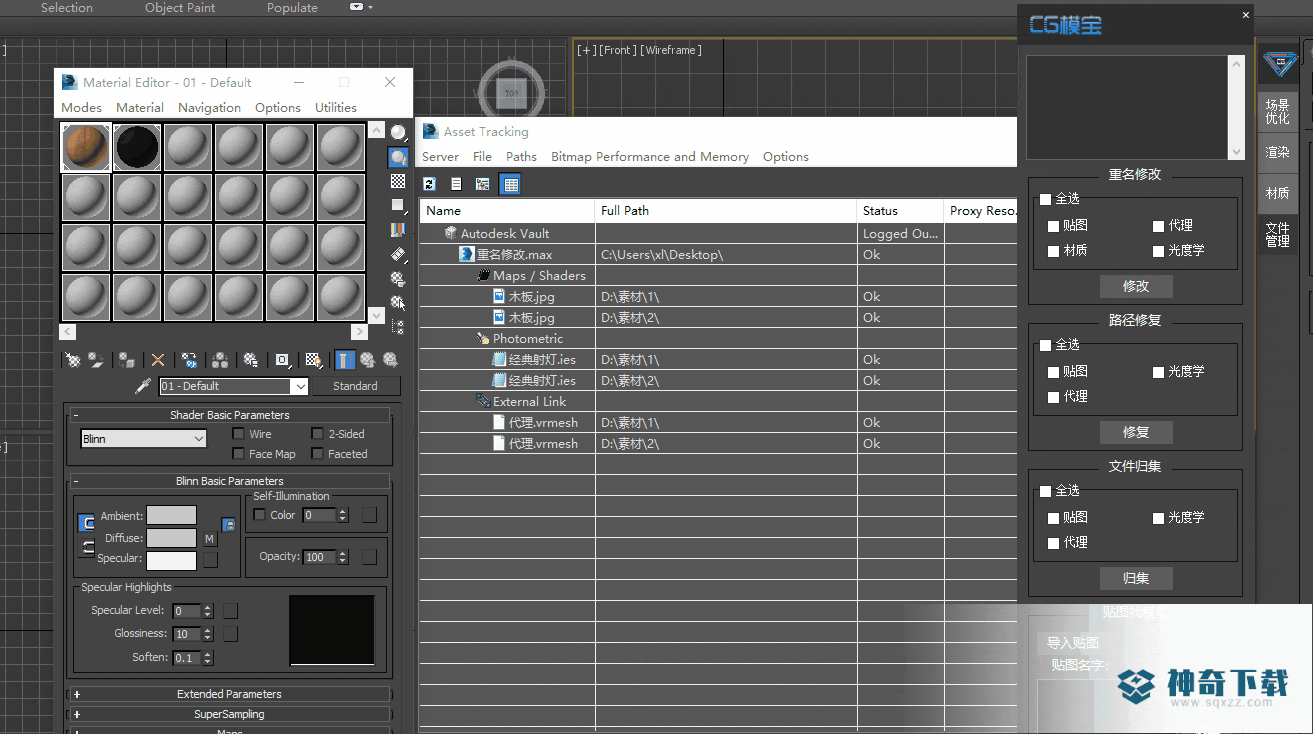The height and width of the screenshot is (734, 1313).
Task: Click the 归集 button
Action: [1136, 578]
